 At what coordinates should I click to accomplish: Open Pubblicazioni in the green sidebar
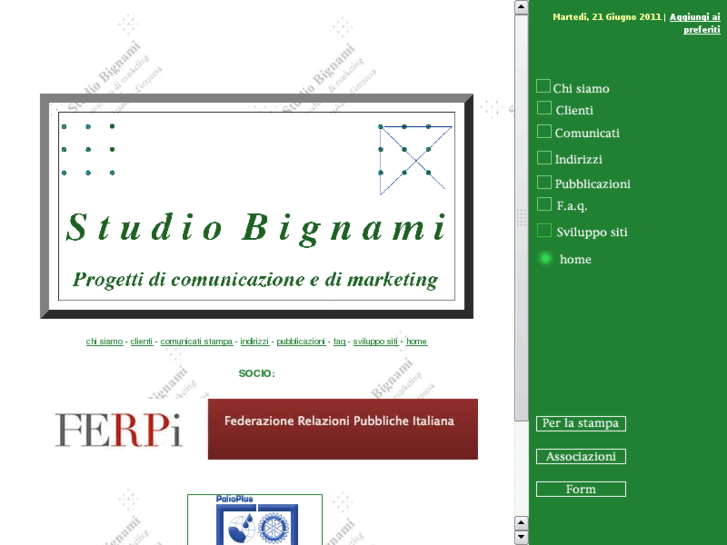(x=593, y=184)
